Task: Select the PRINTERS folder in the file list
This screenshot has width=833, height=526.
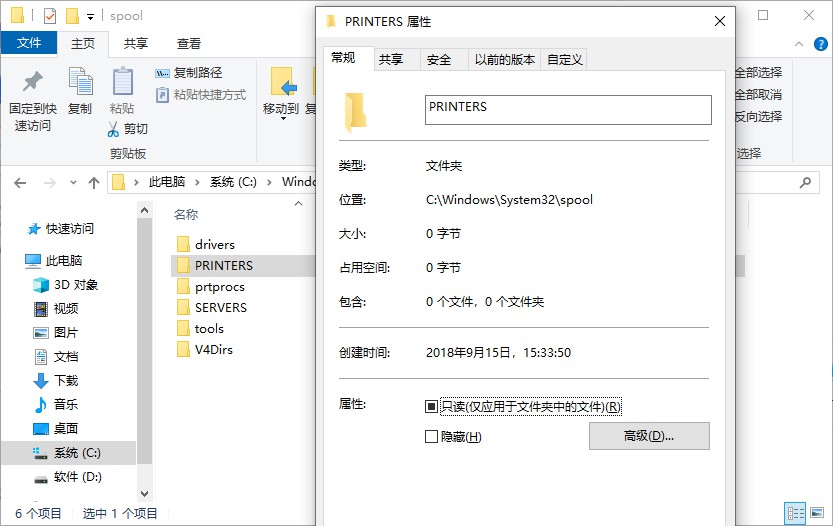Action: pyautogui.click(x=215, y=266)
